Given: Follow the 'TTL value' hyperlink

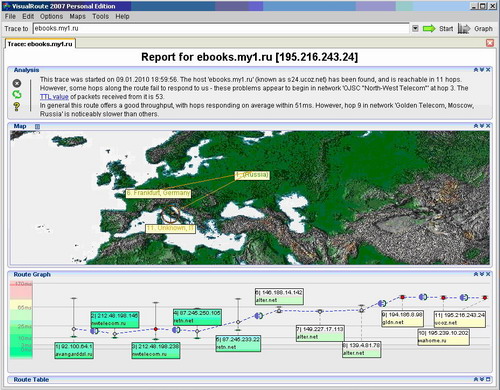Looking at the screenshot, I should (54, 97).
